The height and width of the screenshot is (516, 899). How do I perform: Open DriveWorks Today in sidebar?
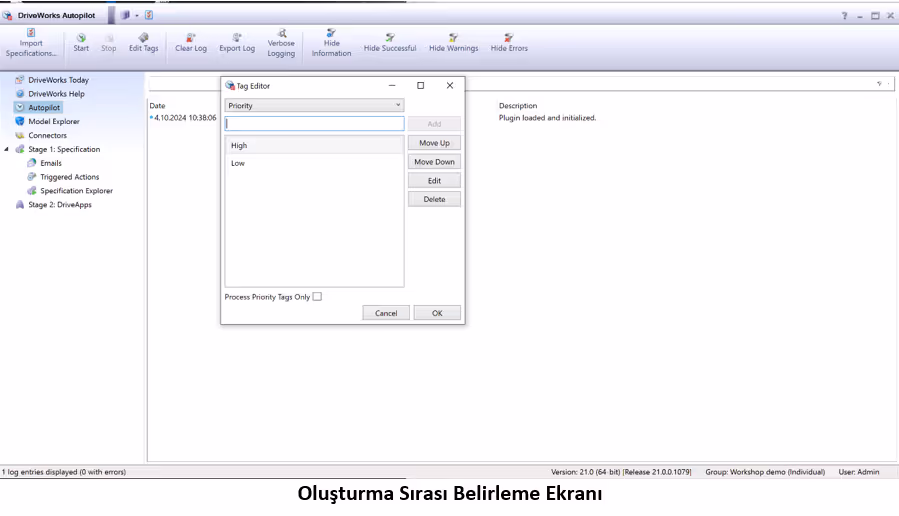click(x=52, y=80)
